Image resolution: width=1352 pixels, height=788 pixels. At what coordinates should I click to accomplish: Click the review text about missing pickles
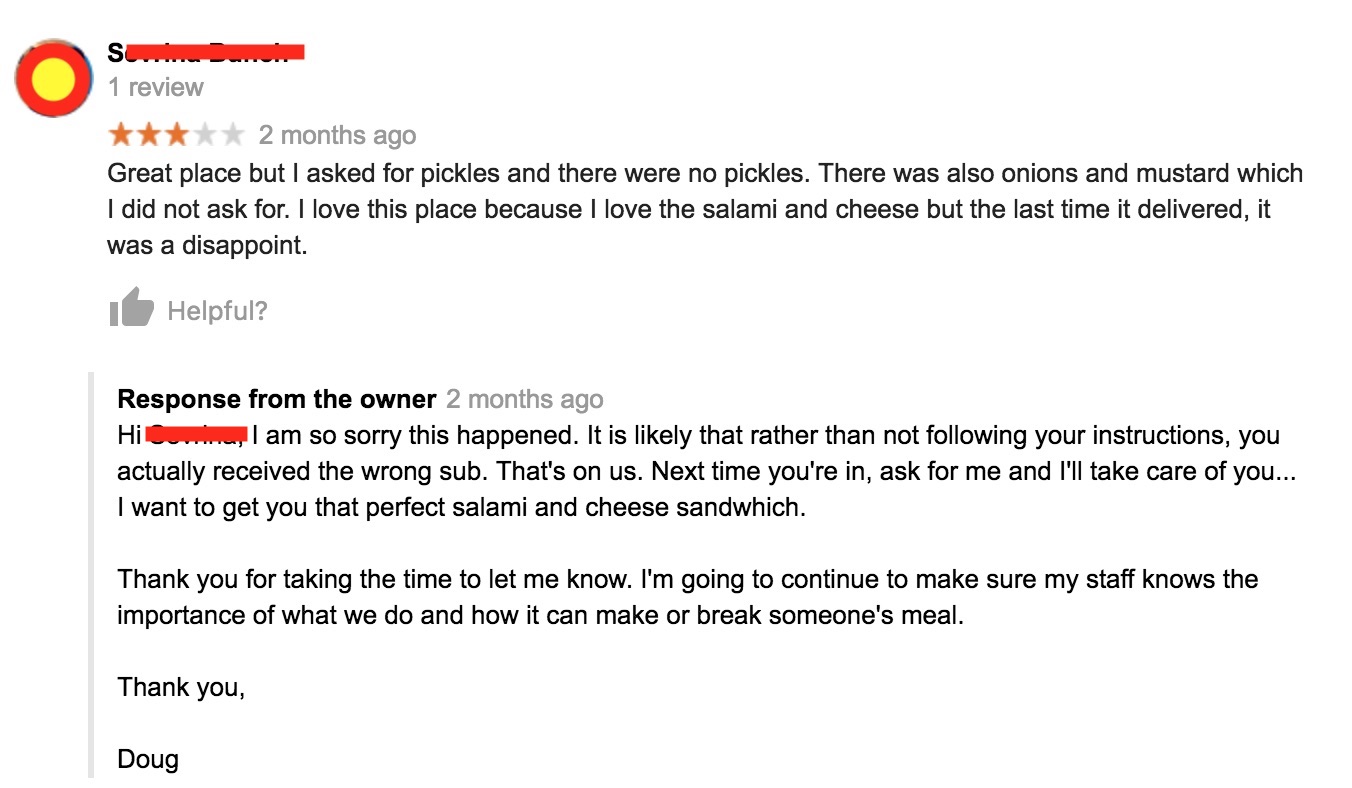pyautogui.click(x=705, y=209)
